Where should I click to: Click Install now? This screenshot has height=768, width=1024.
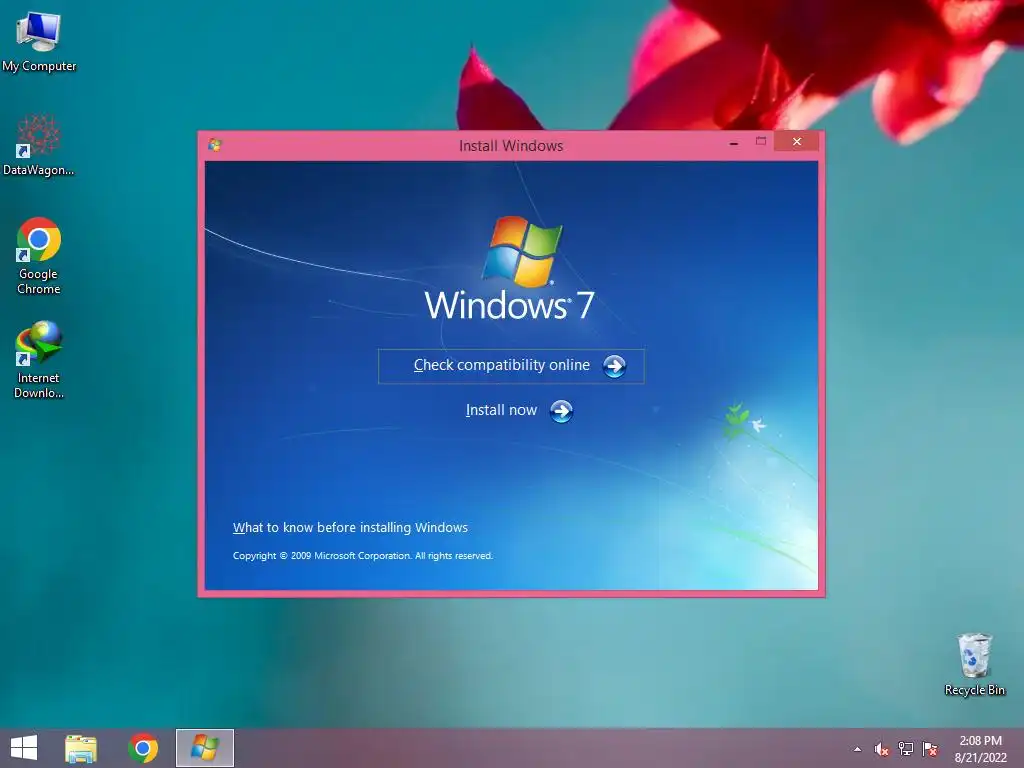[501, 410]
